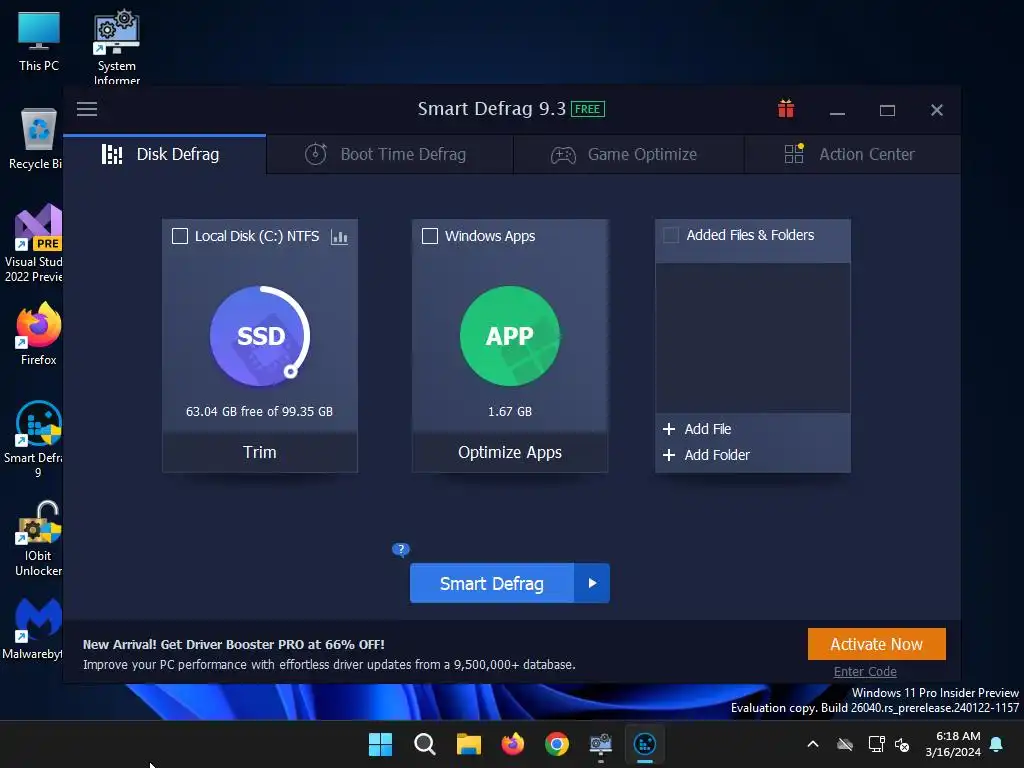Open the OneDrive tray icon
This screenshot has width=1024, height=768.
tap(845, 744)
